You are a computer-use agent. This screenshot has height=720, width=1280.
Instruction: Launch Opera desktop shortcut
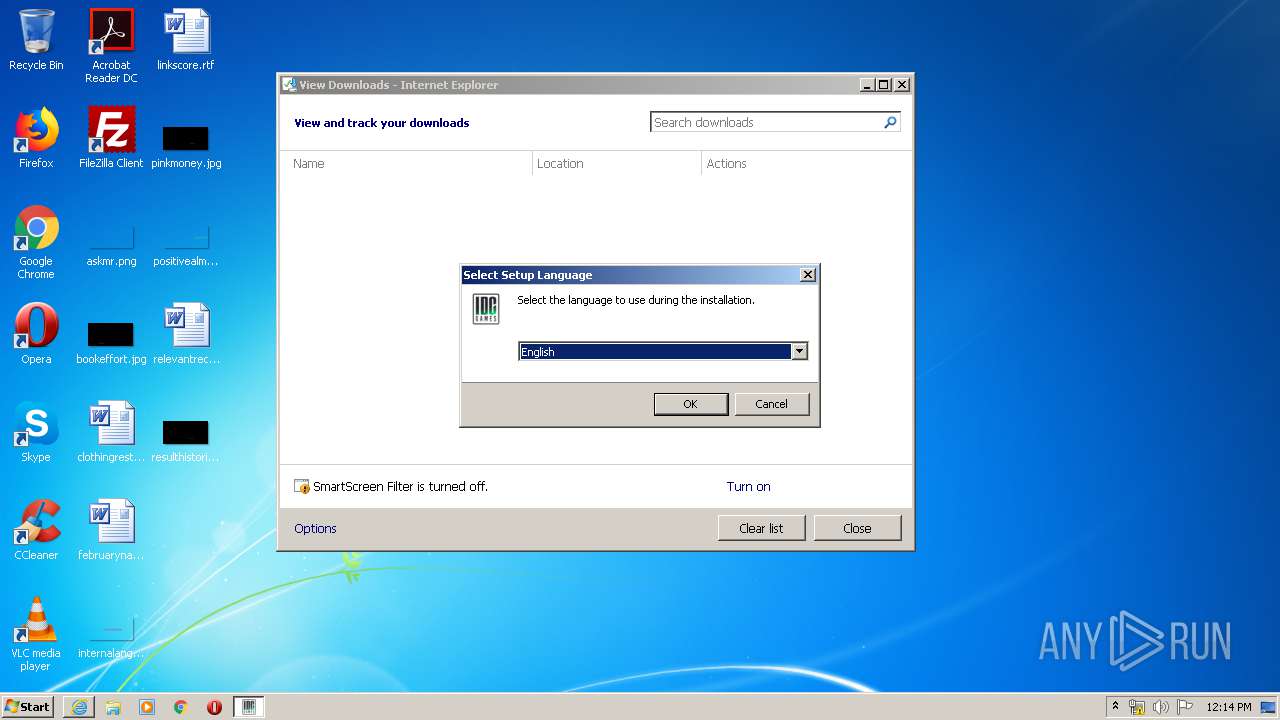pos(36,334)
